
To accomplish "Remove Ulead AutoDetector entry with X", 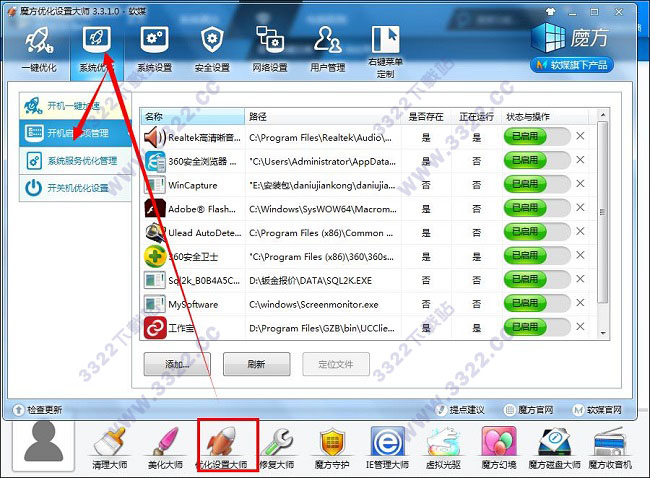I will pyautogui.click(x=580, y=231).
